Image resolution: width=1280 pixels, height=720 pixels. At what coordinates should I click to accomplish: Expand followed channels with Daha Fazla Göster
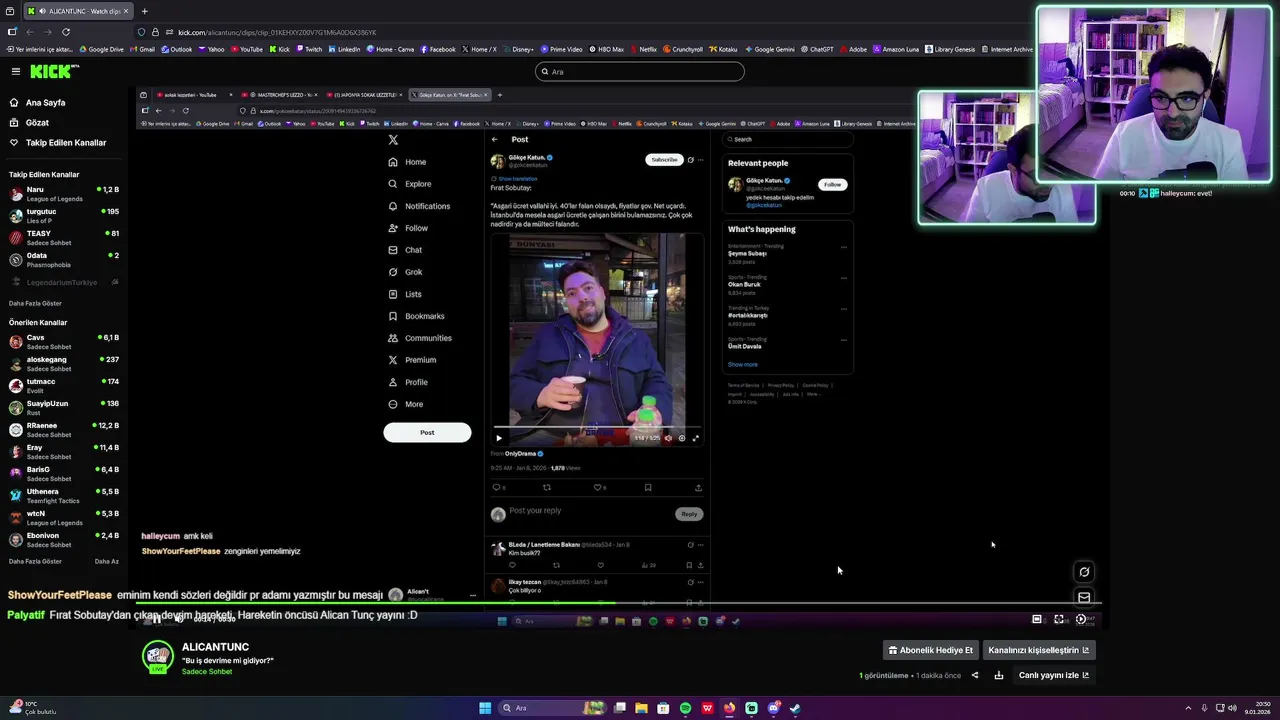[35, 303]
